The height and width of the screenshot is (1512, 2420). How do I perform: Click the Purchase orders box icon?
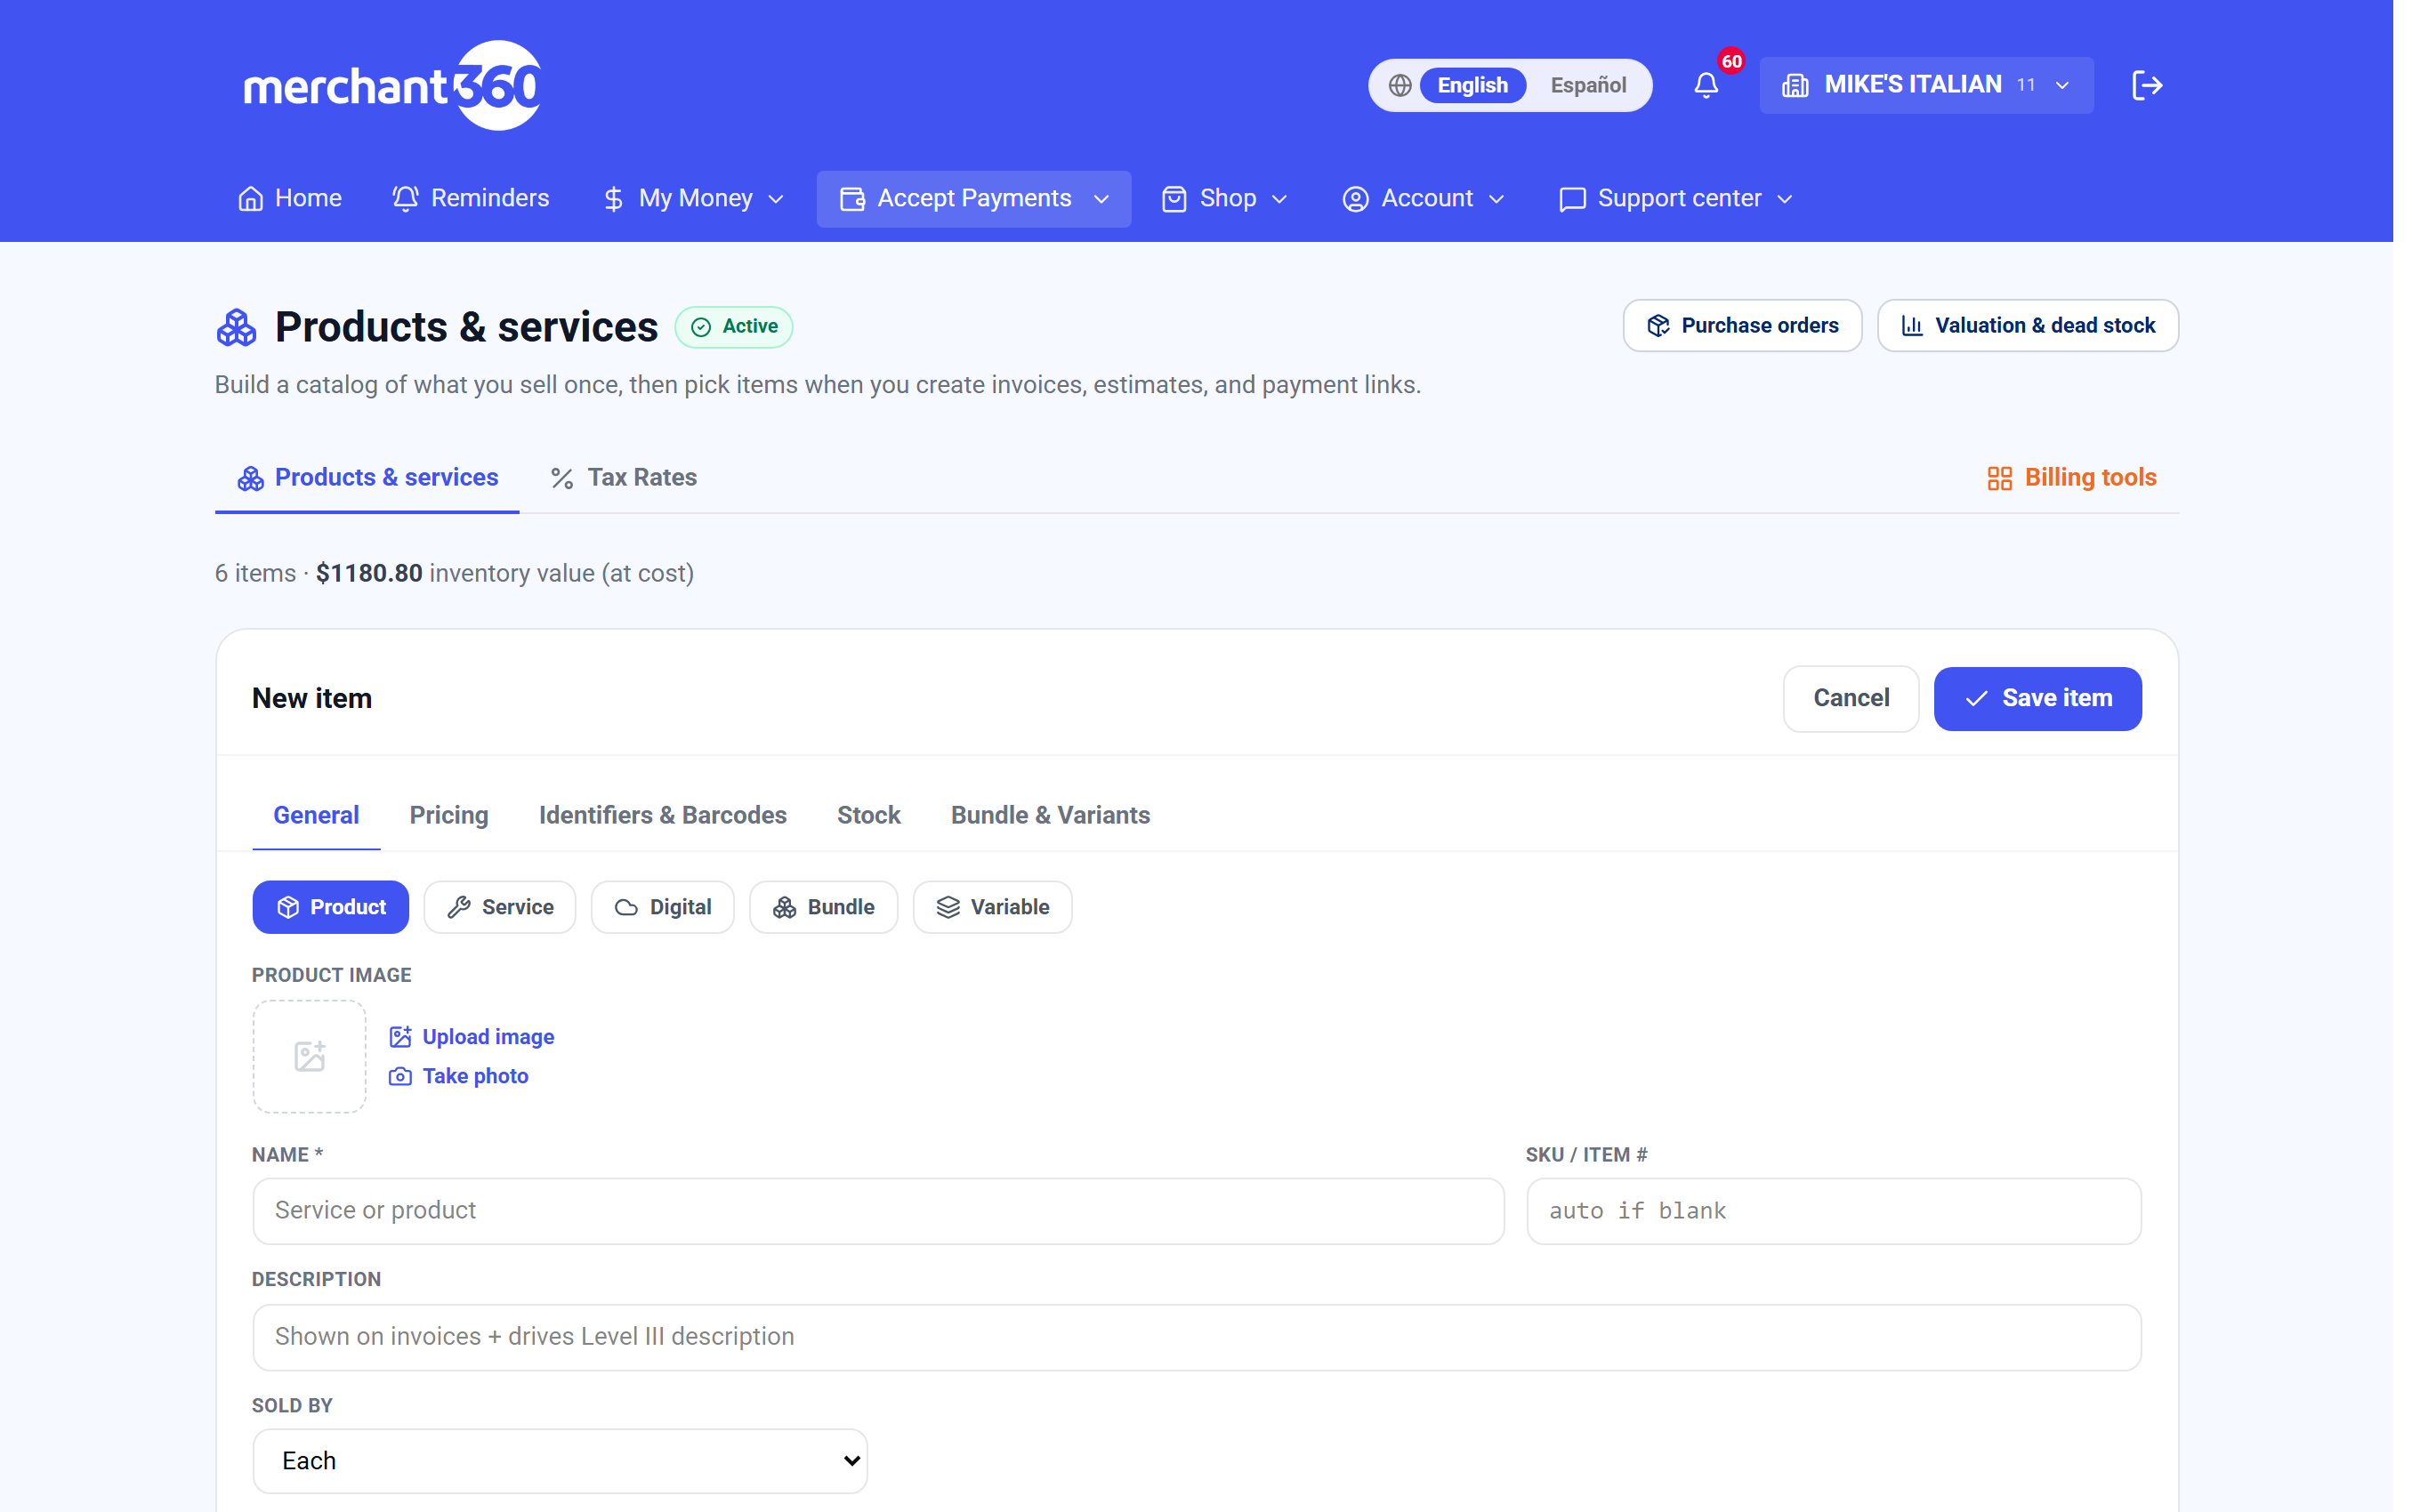coord(1658,326)
